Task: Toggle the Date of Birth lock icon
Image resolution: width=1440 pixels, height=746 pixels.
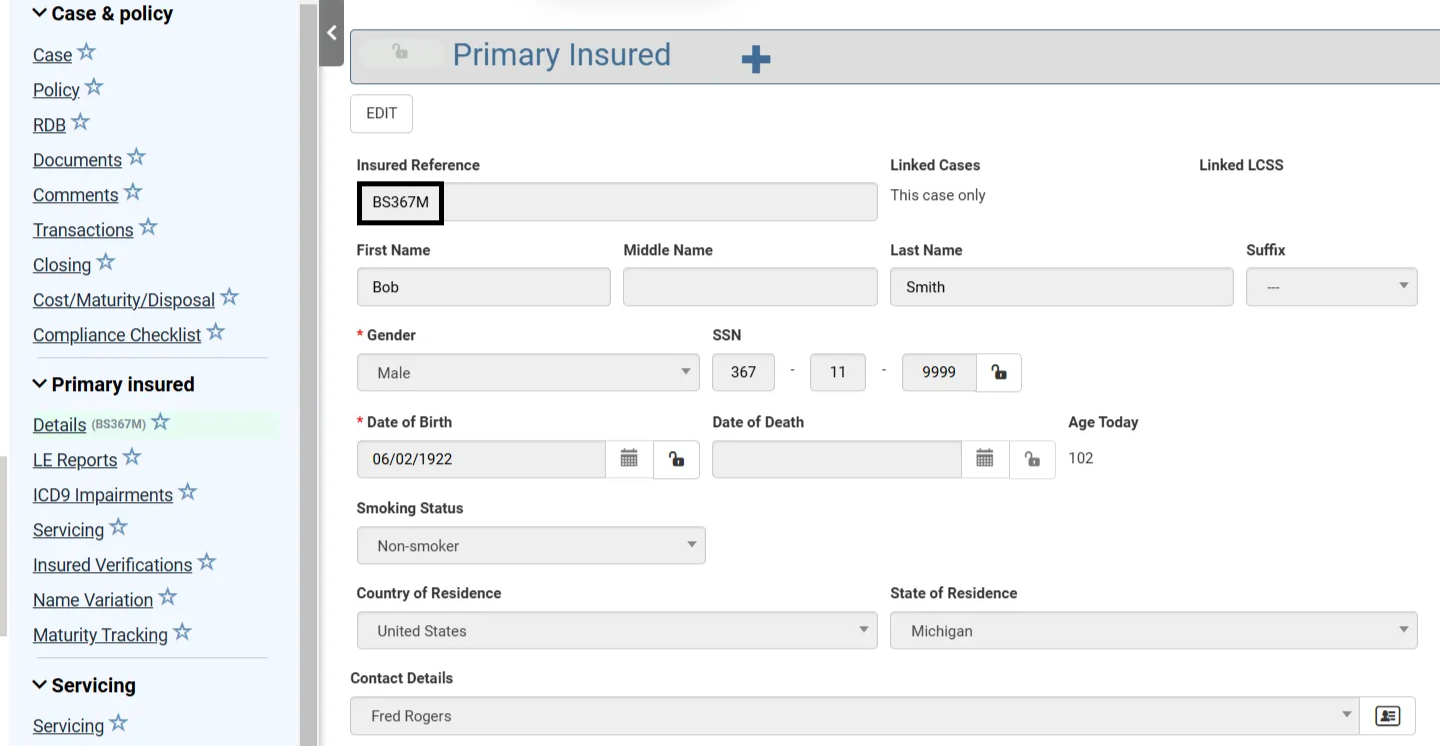Action: click(x=677, y=459)
